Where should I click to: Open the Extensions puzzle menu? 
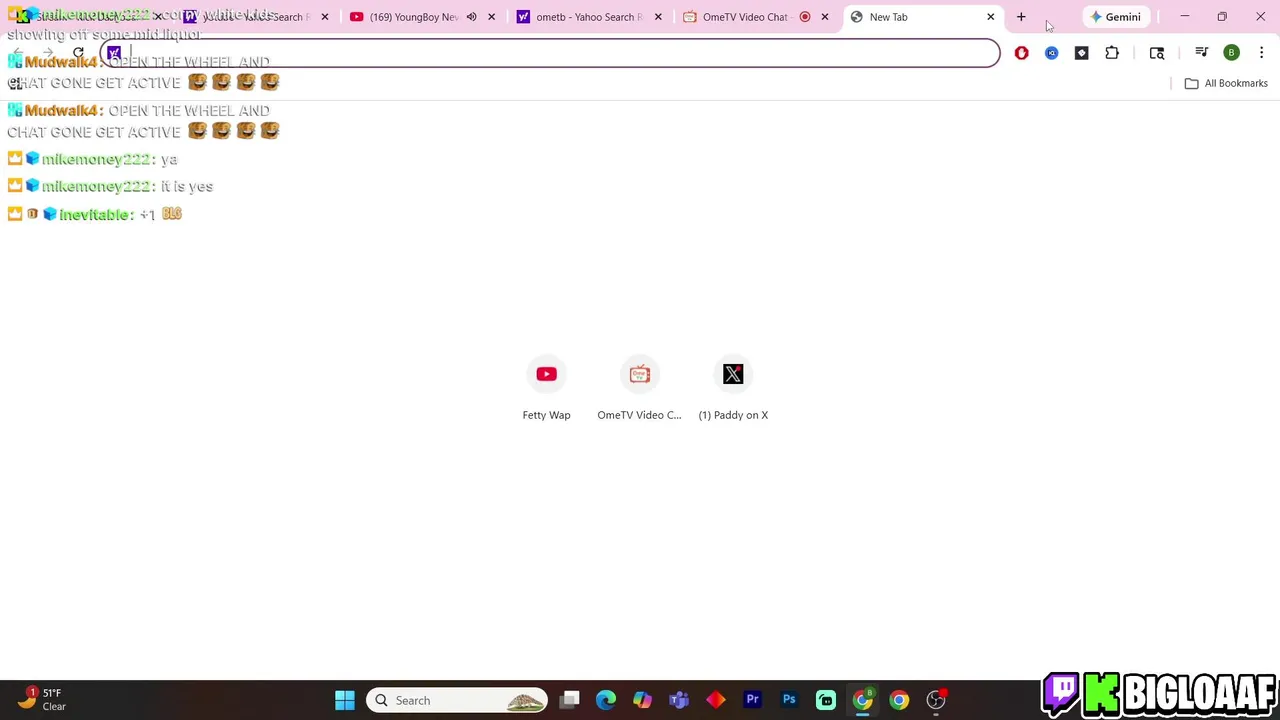tap(1112, 53)
